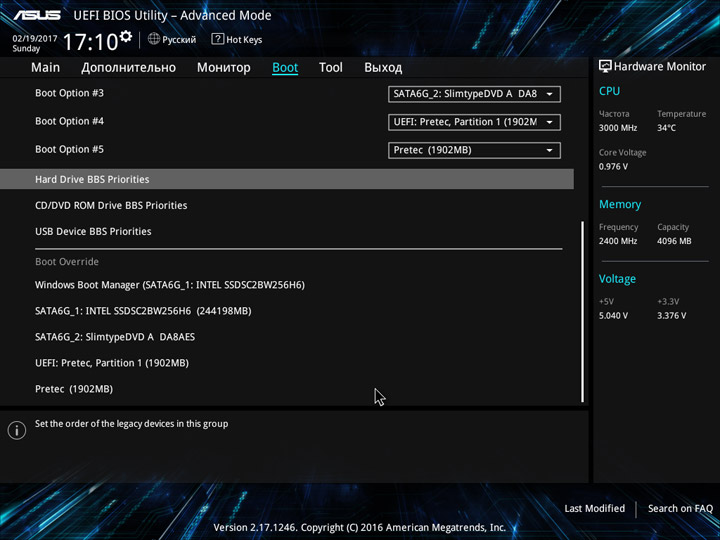Open the Main tab

click(45, 68)
